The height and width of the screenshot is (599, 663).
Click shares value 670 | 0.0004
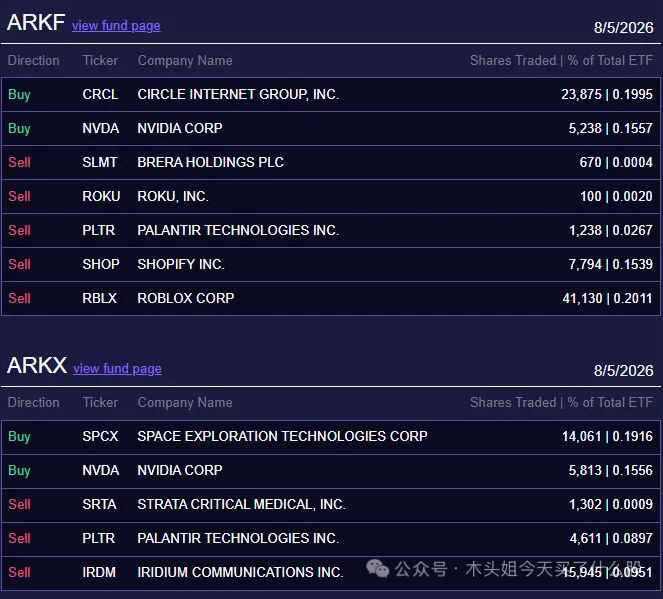(x=616, y=162)
